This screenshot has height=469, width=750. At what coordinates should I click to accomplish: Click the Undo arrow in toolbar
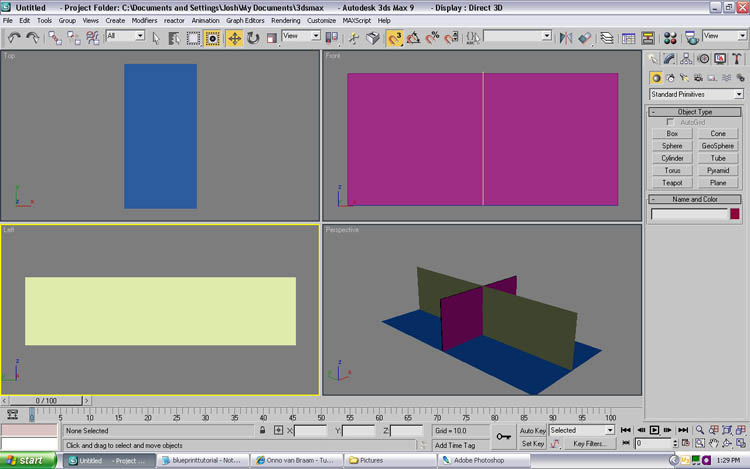(x=14, y=38)
